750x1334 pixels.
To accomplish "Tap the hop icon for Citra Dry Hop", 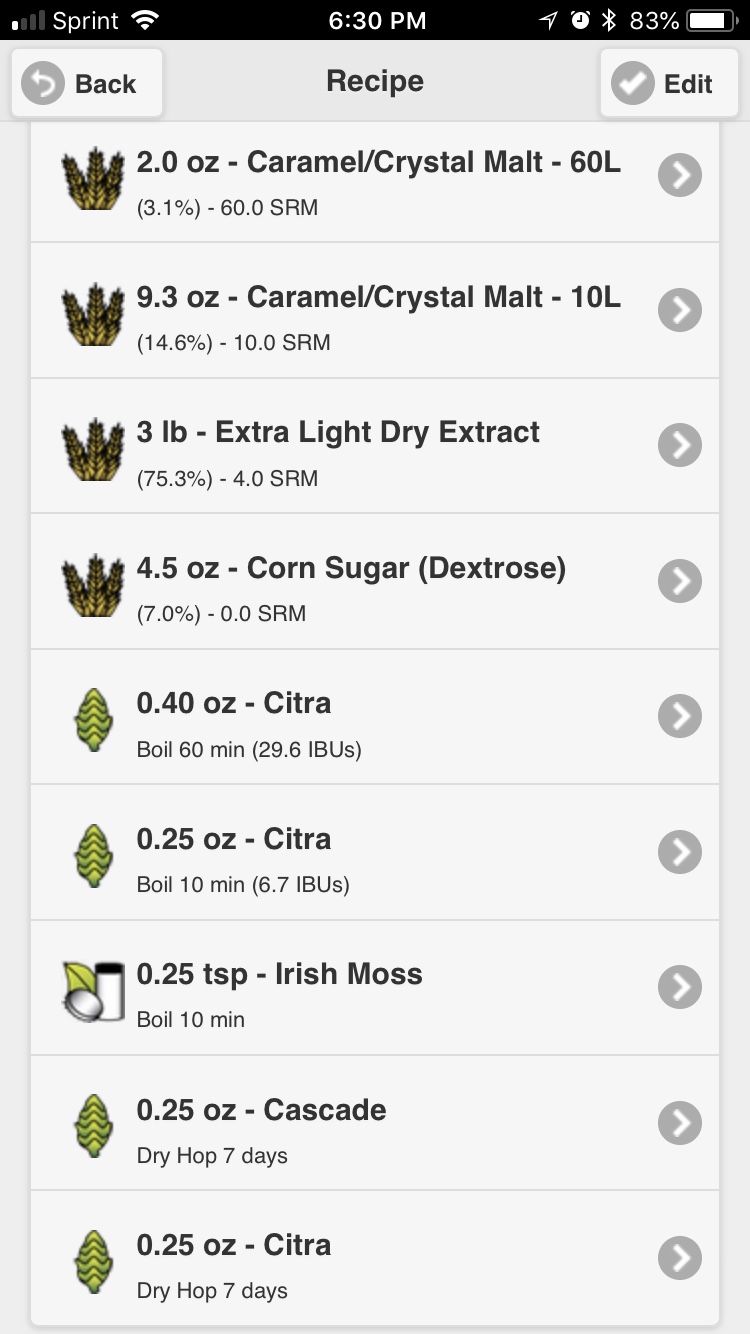I will [x=92, y=1260].
